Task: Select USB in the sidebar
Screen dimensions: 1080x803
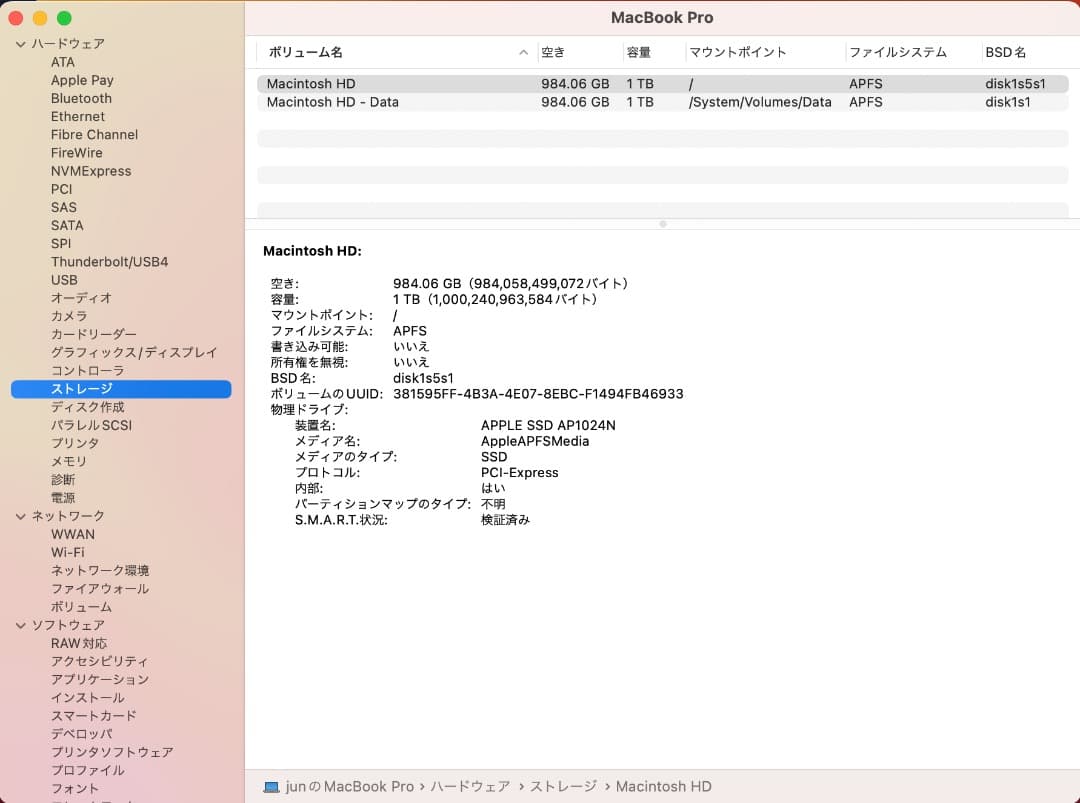Action: 64,280
